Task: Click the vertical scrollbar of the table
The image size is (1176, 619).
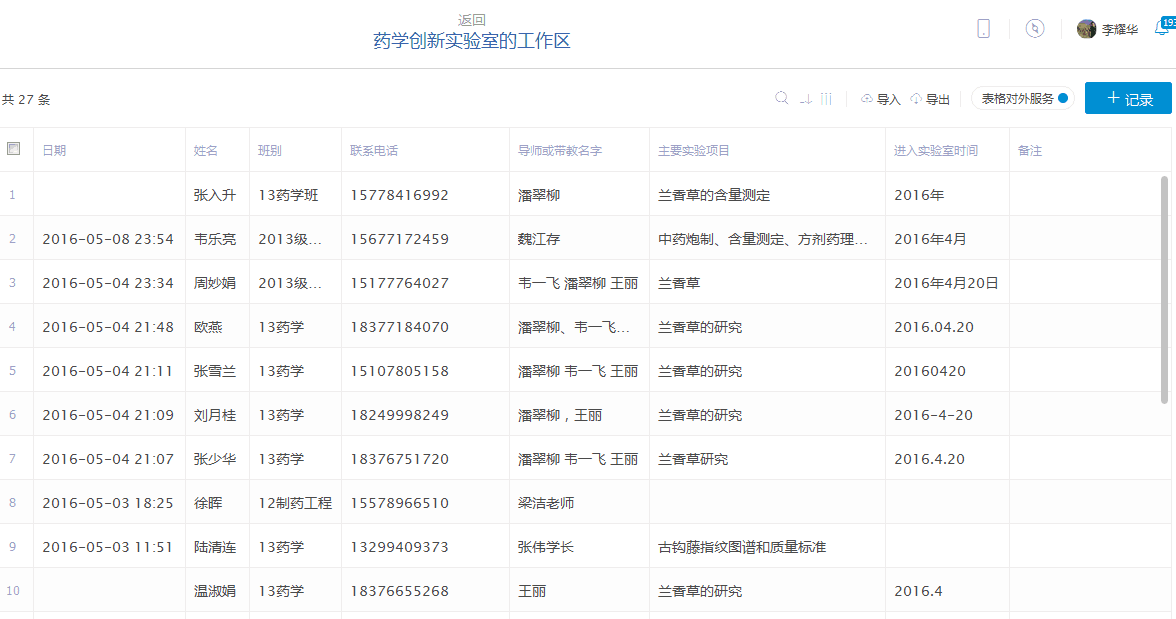Action: click(1164, 290)
